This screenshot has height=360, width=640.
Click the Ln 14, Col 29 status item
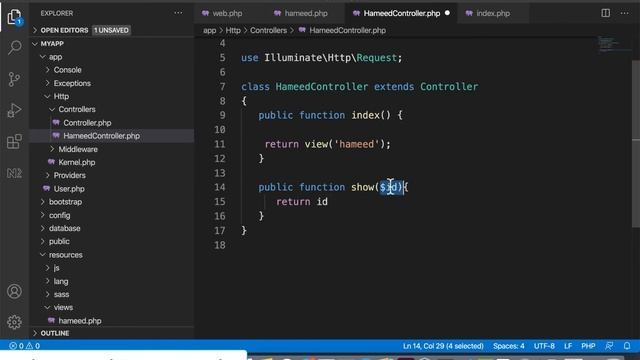[443, 346]
